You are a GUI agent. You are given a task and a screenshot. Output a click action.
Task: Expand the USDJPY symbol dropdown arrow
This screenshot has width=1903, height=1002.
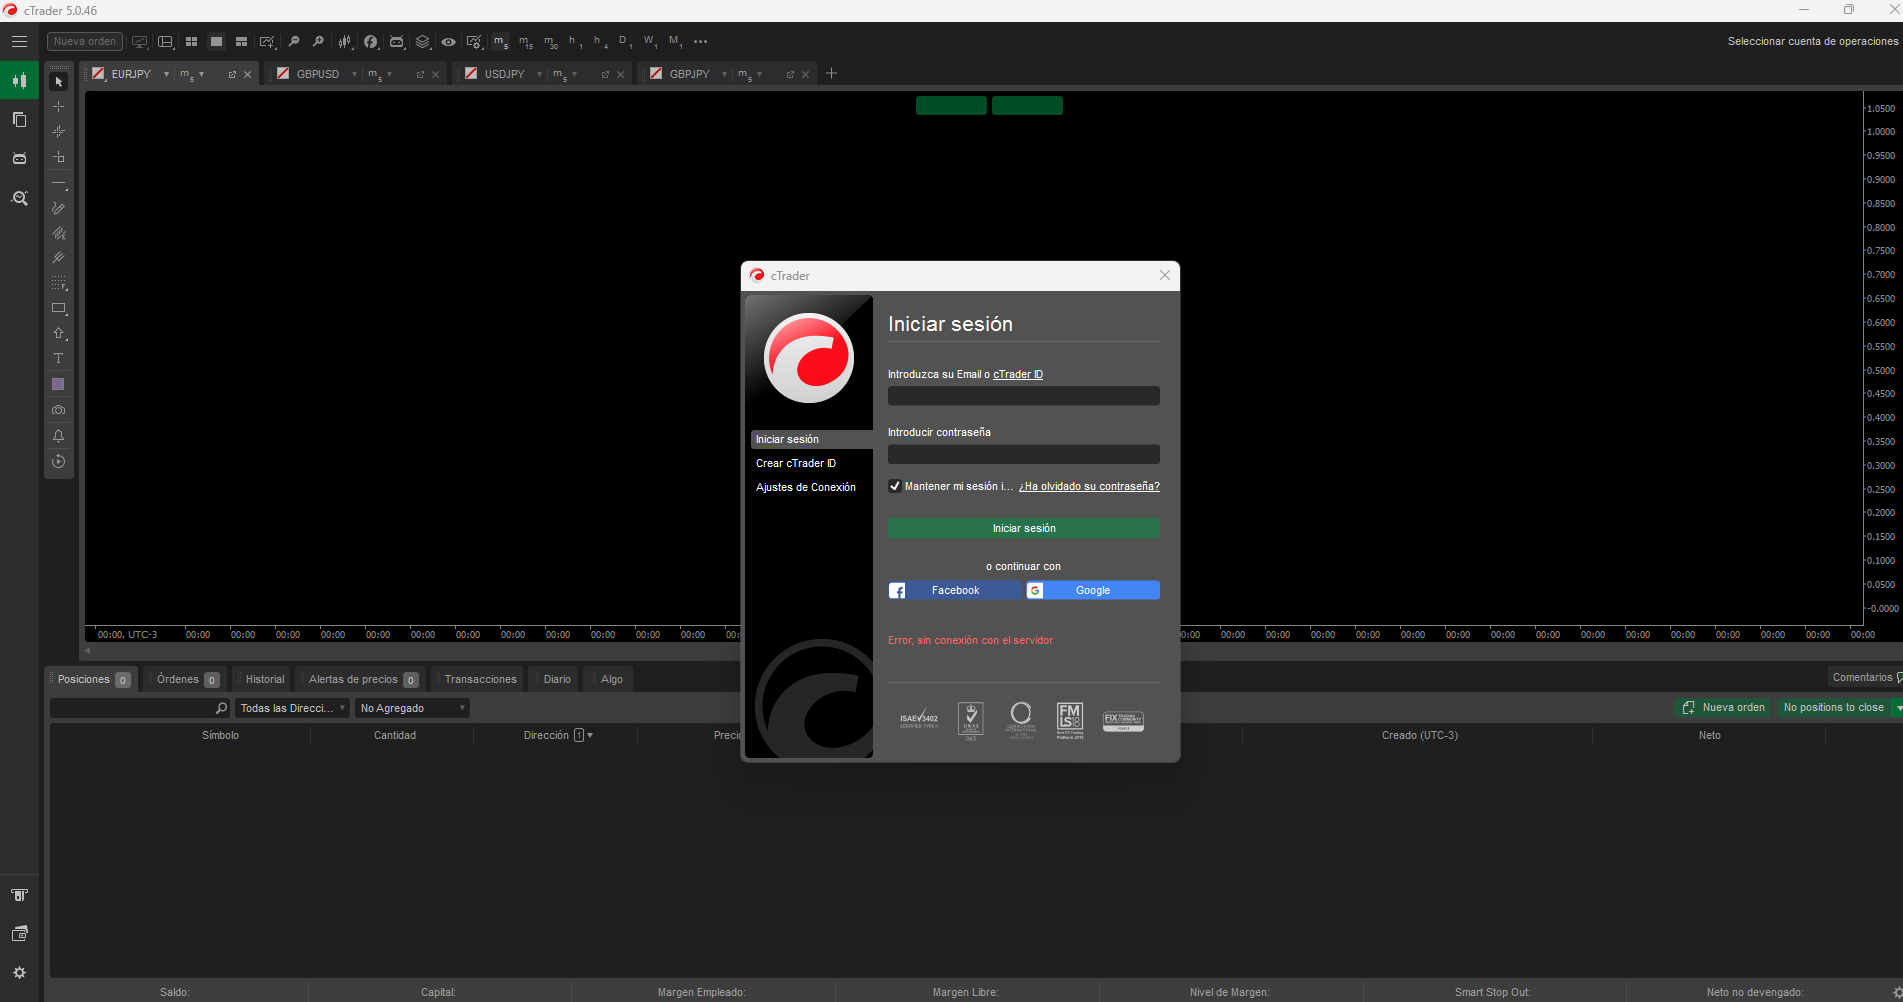[x=539, y=74]
